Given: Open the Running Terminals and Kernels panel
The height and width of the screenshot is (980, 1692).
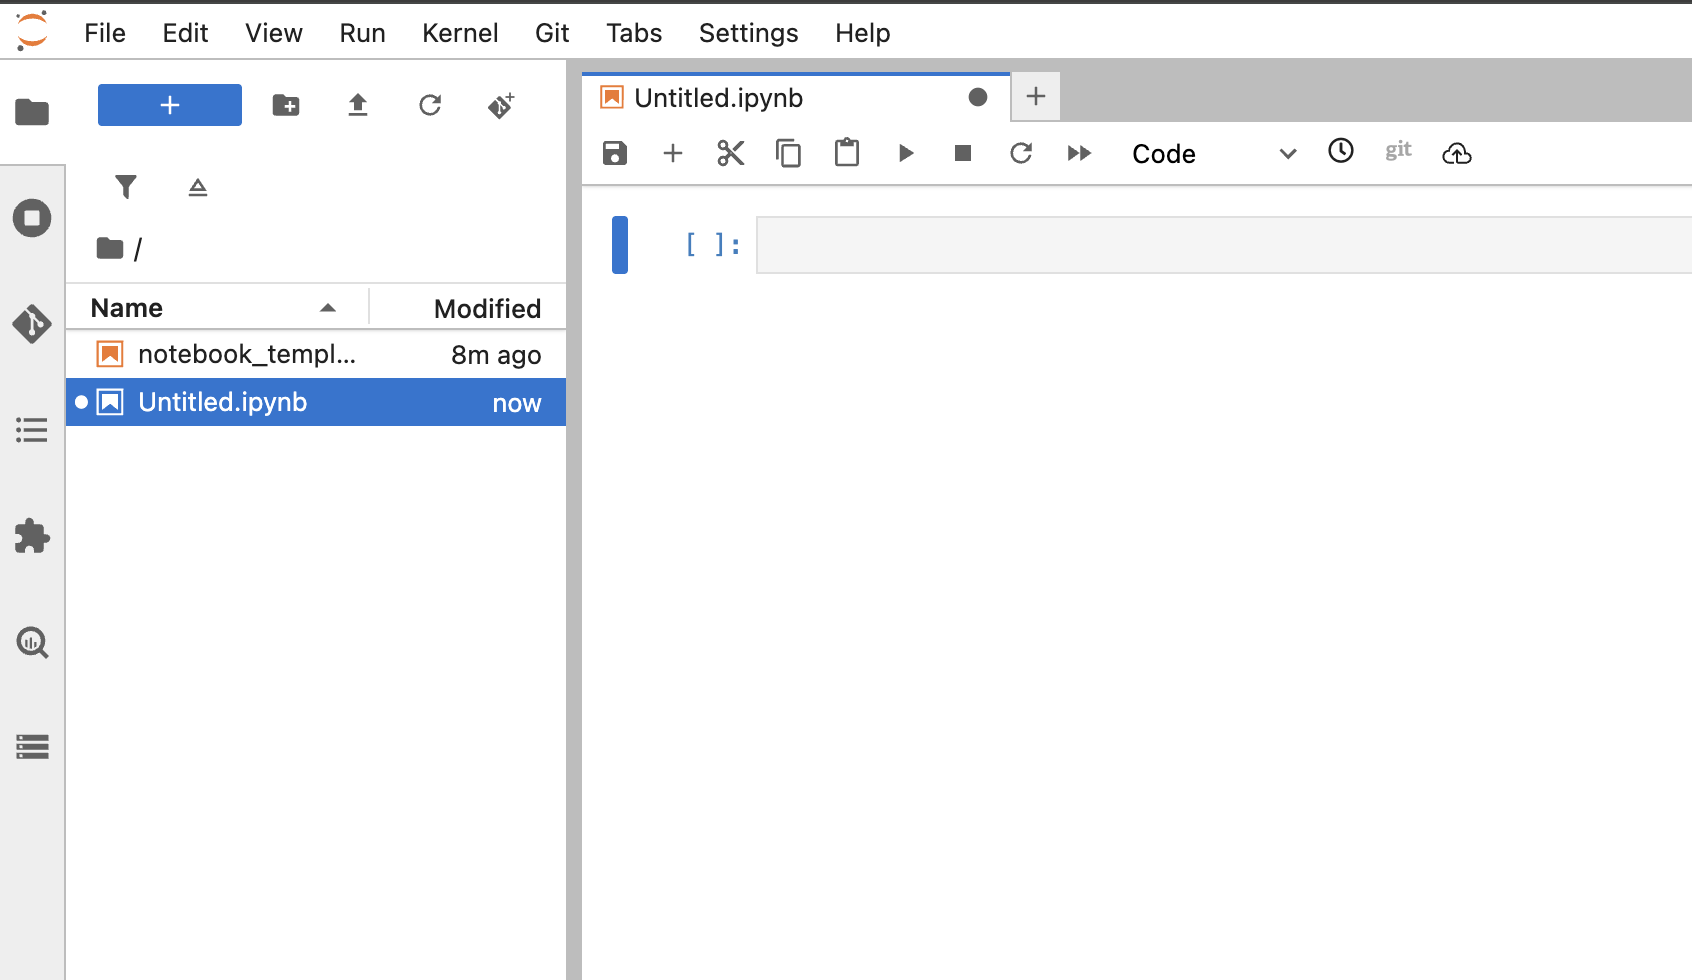Looking at the screenshot, I should click(x=32, y=218).
